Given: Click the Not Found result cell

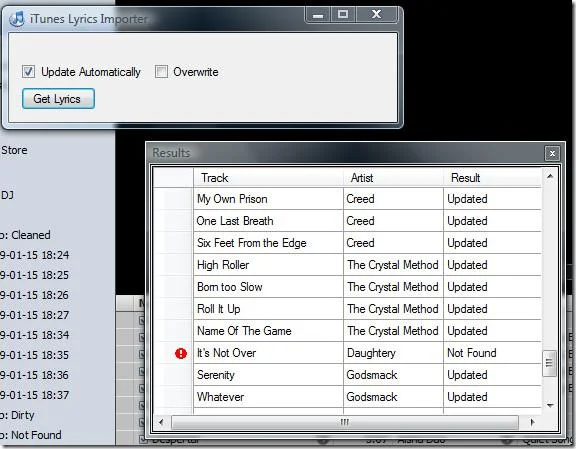Looking at the screenshot, I should (492, 353).
